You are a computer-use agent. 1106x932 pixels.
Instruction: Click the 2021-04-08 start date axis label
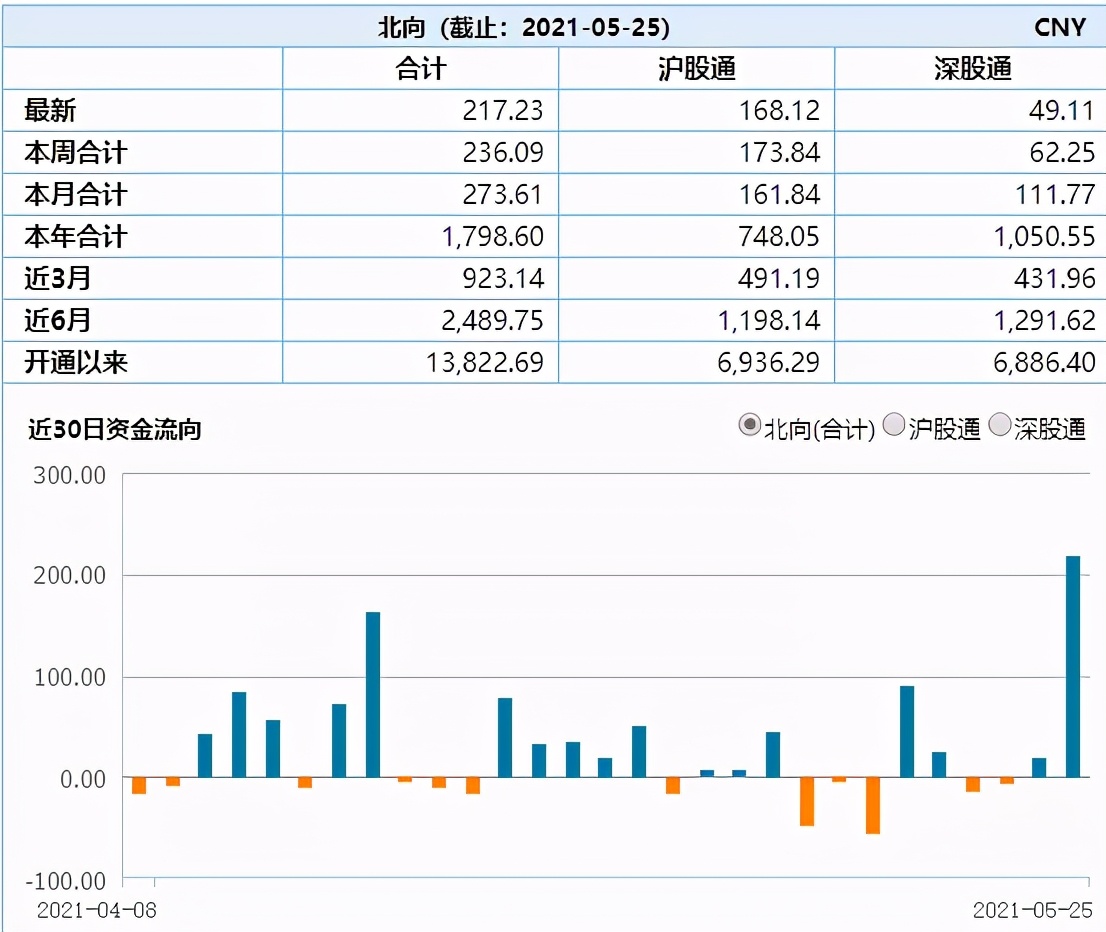97,910
